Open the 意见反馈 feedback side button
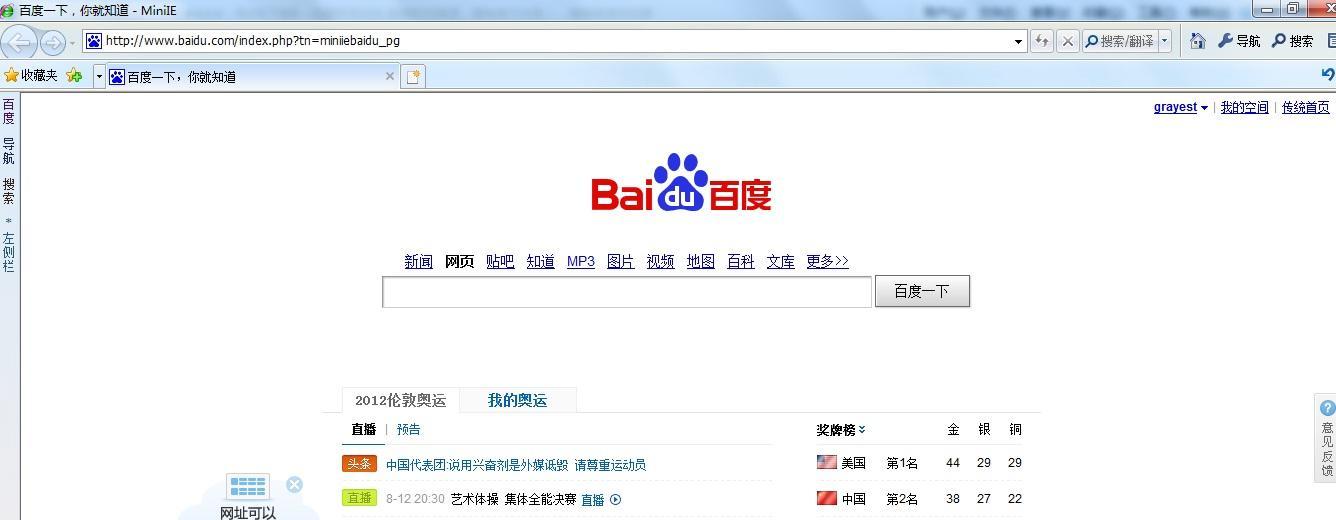Viewport: 1336px width, 520px height. [1327, 440]
